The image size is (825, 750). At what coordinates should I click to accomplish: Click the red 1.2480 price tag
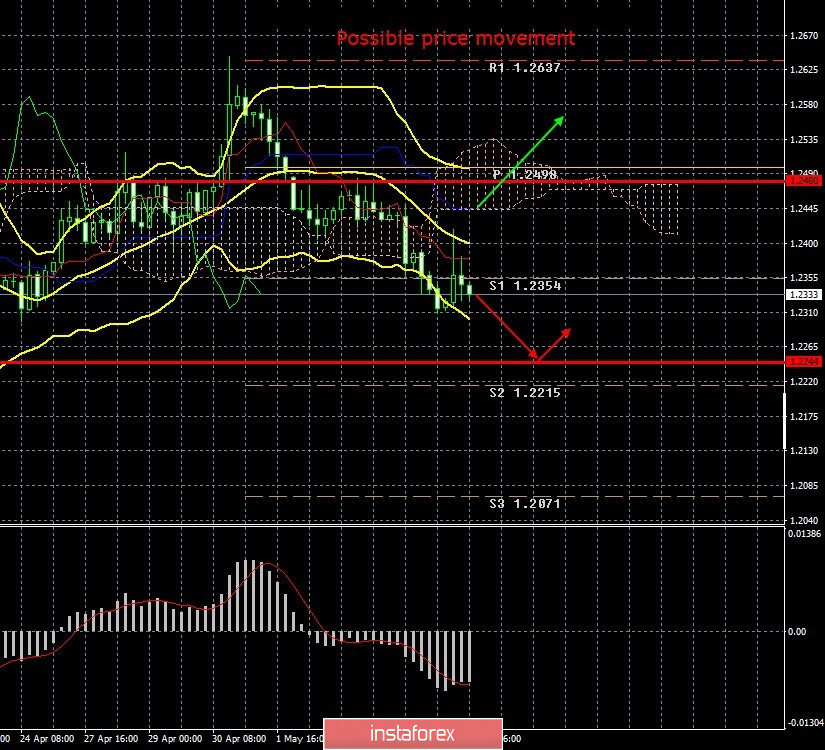pyautogui.click(x=803, y=181)
